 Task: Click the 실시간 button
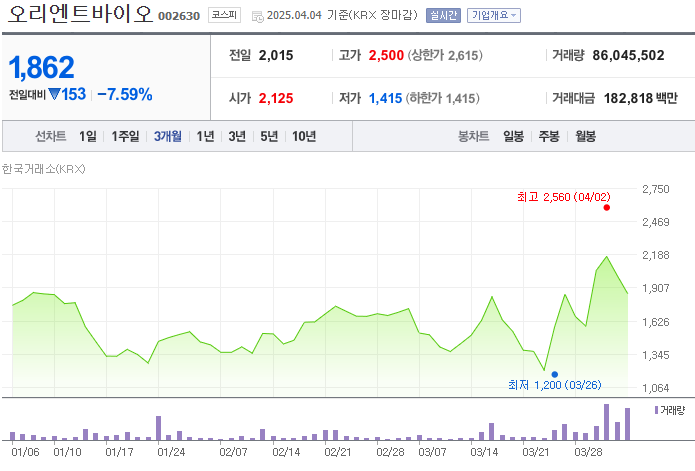pyautogui.click(x=443, y=16)
